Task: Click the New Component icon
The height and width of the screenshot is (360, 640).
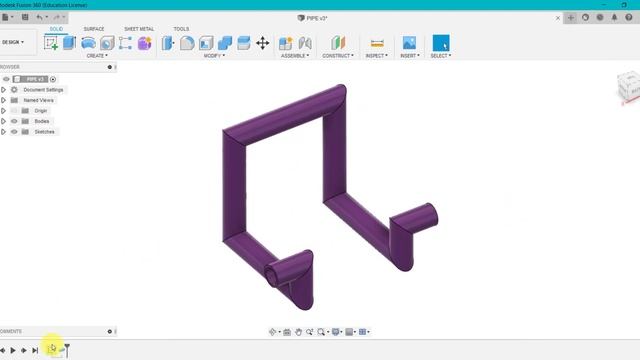Action: [286, 43]
